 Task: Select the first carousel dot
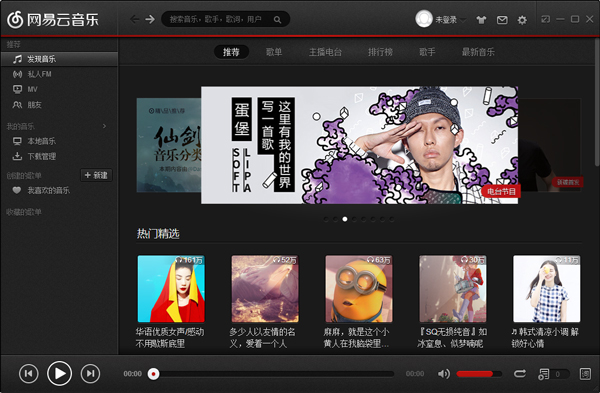pos(326,219)
